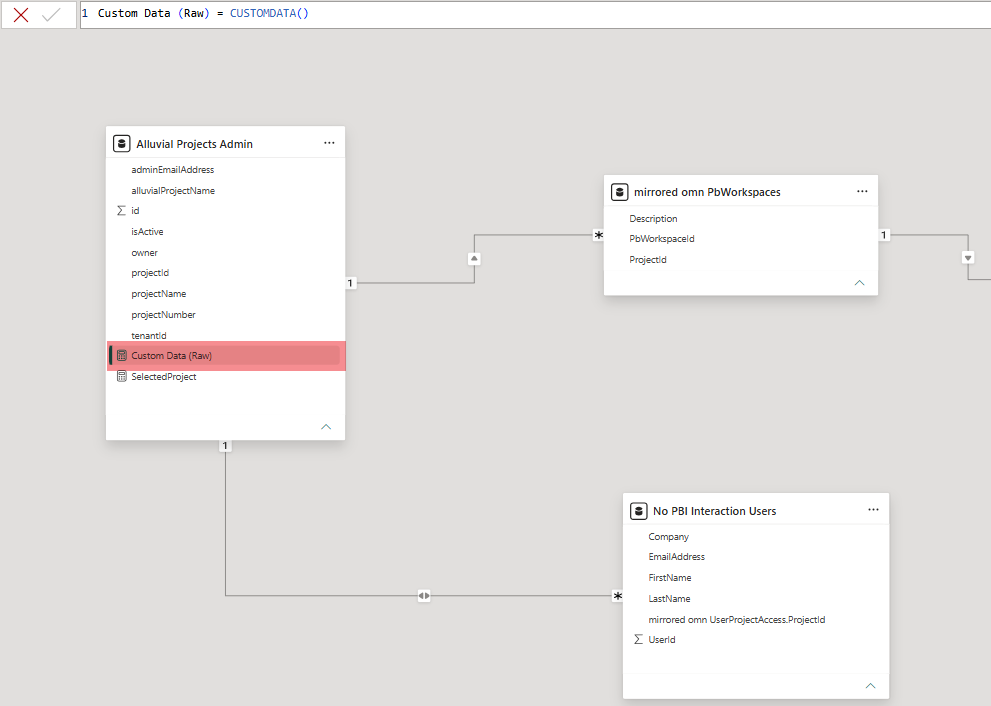Open No PBI Interaction Users options menu

click(x=873, y=509)
